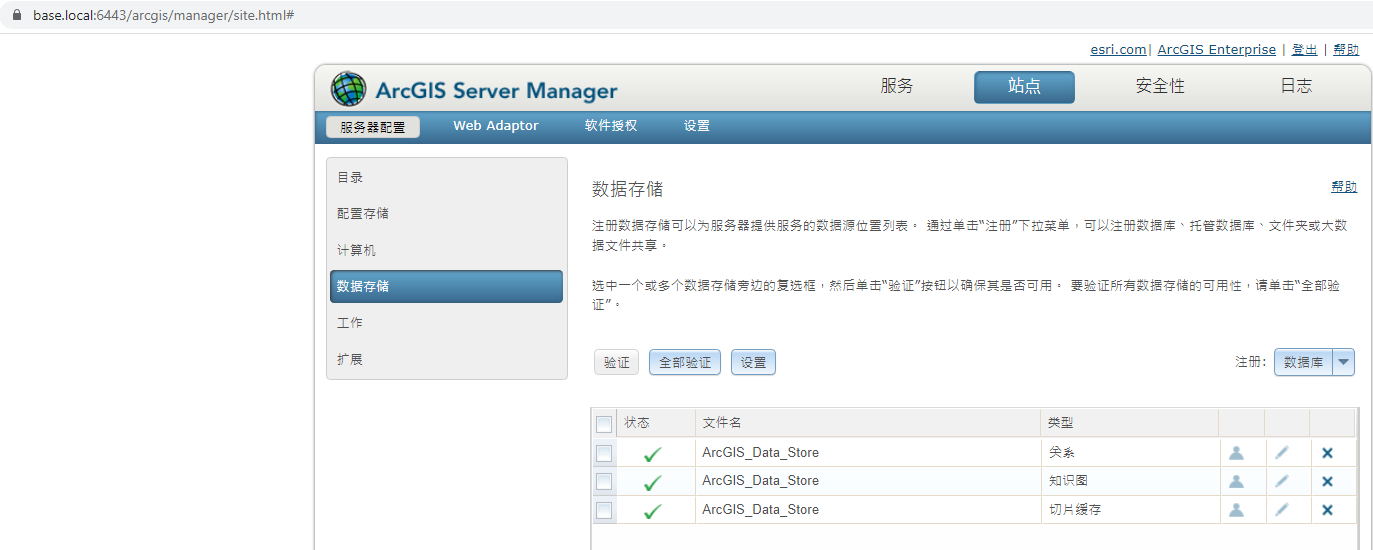
Task: Click the 验证 button
Action: point(617,362)
